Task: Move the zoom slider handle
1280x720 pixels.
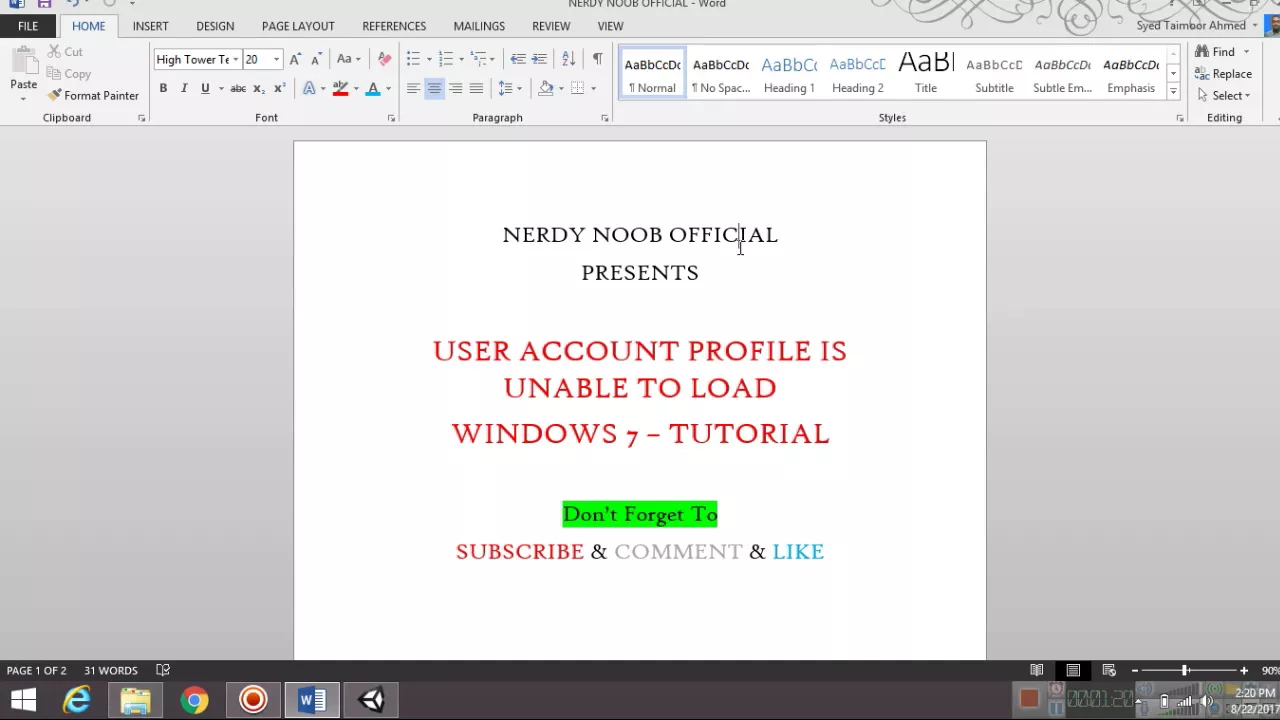Action: coord(1185,670)
